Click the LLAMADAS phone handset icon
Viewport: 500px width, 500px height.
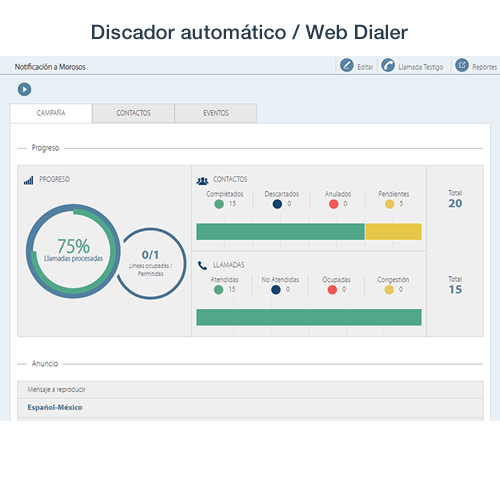[202, 266]
